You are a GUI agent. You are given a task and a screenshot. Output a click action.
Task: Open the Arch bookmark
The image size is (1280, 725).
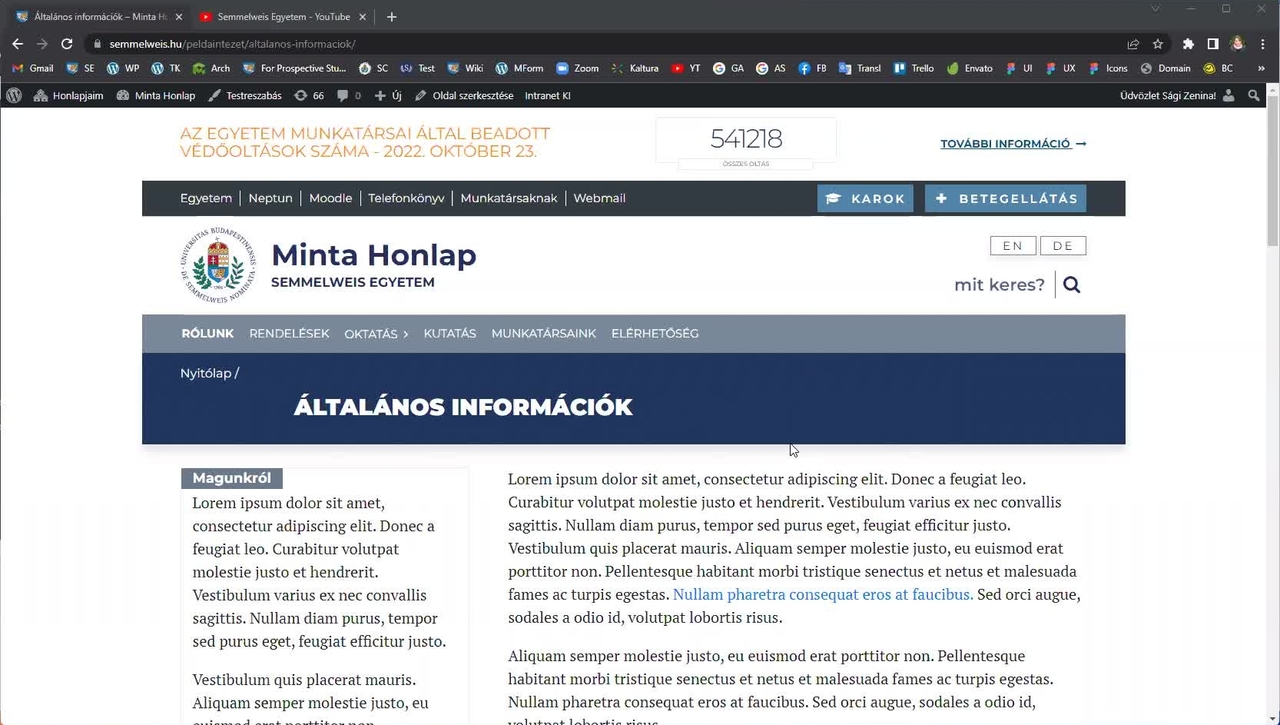pos(212,69)
